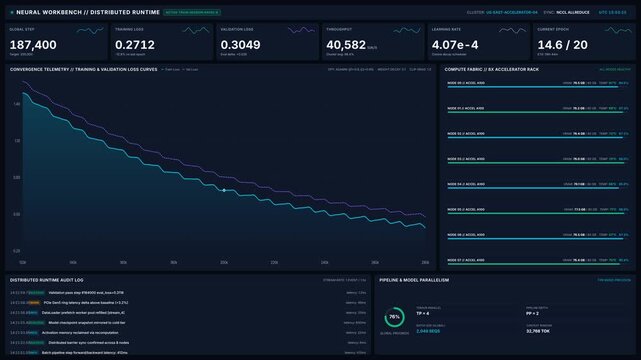
Task: Click the NODE 06 utilization bar
Action: point(538,239)
